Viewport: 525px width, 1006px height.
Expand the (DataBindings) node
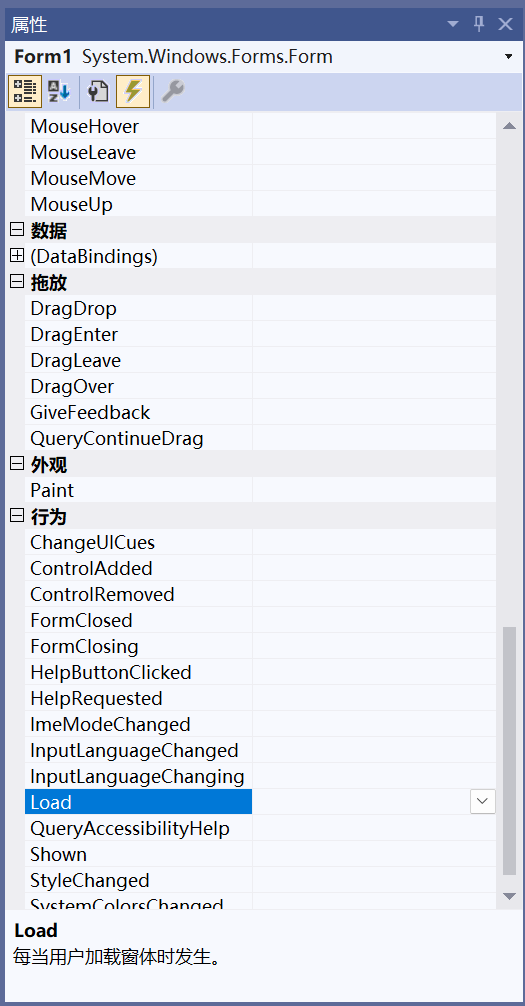17,256
